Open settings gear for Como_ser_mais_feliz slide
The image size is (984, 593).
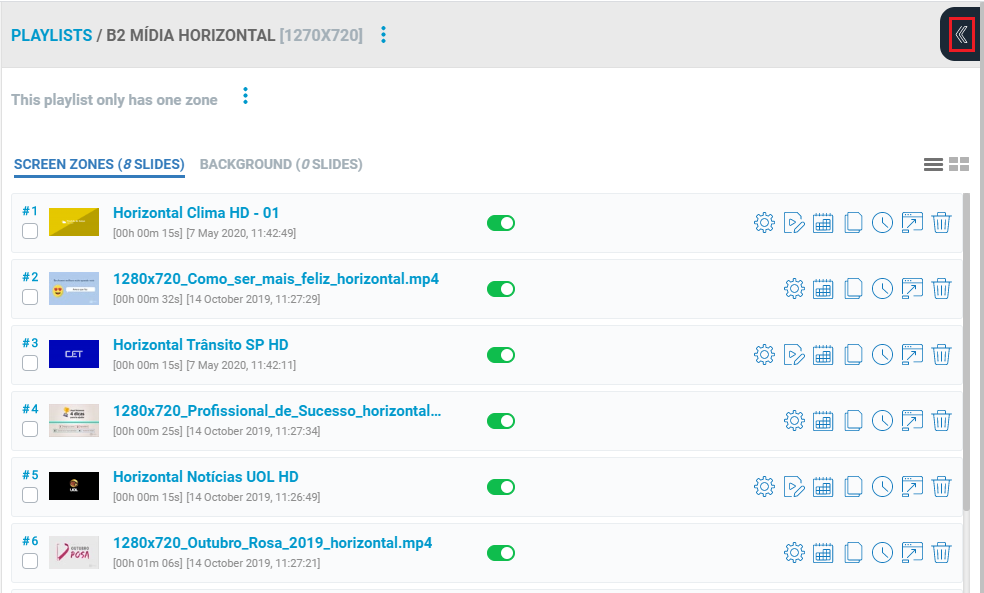click(794, 289)
